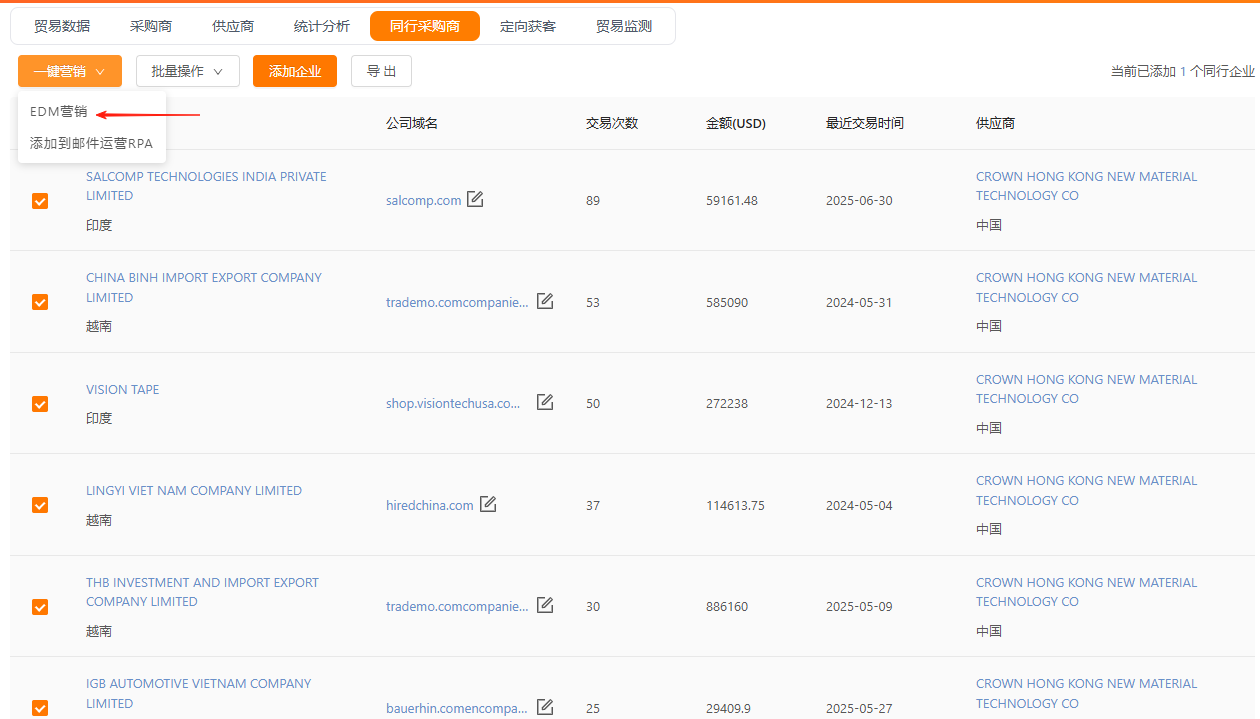The height and width of the screenshot is (719, 1260).
Task: Click the 公司域名 column header
Action: pos(412,123)
